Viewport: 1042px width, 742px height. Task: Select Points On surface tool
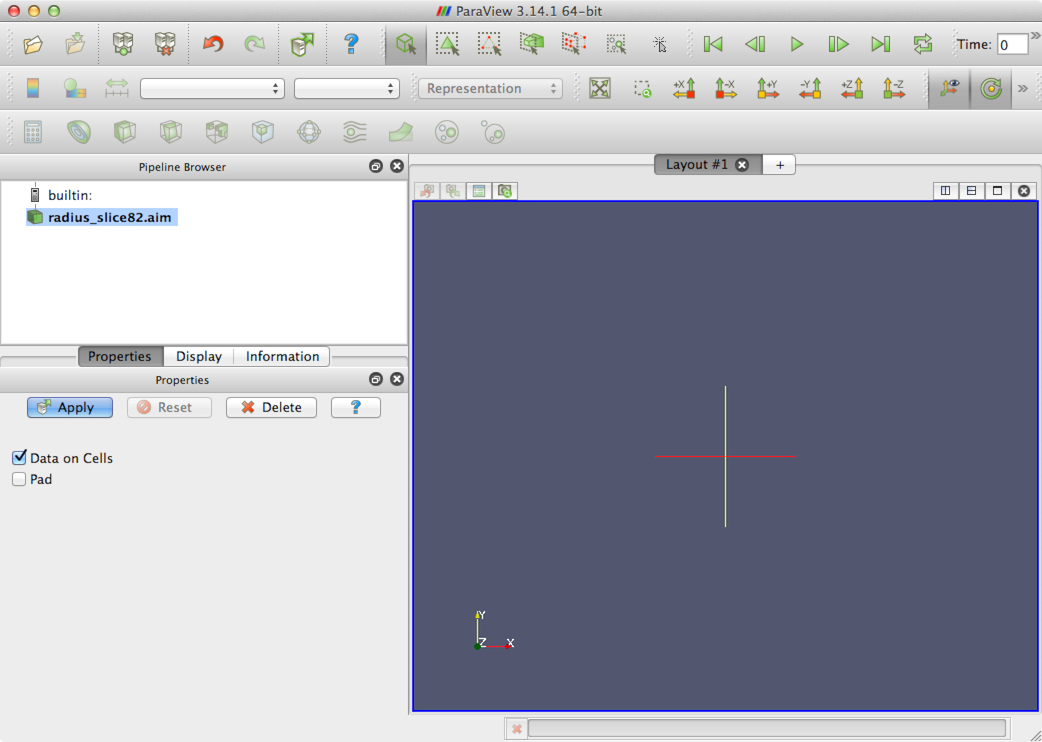[x=489, y=45]
